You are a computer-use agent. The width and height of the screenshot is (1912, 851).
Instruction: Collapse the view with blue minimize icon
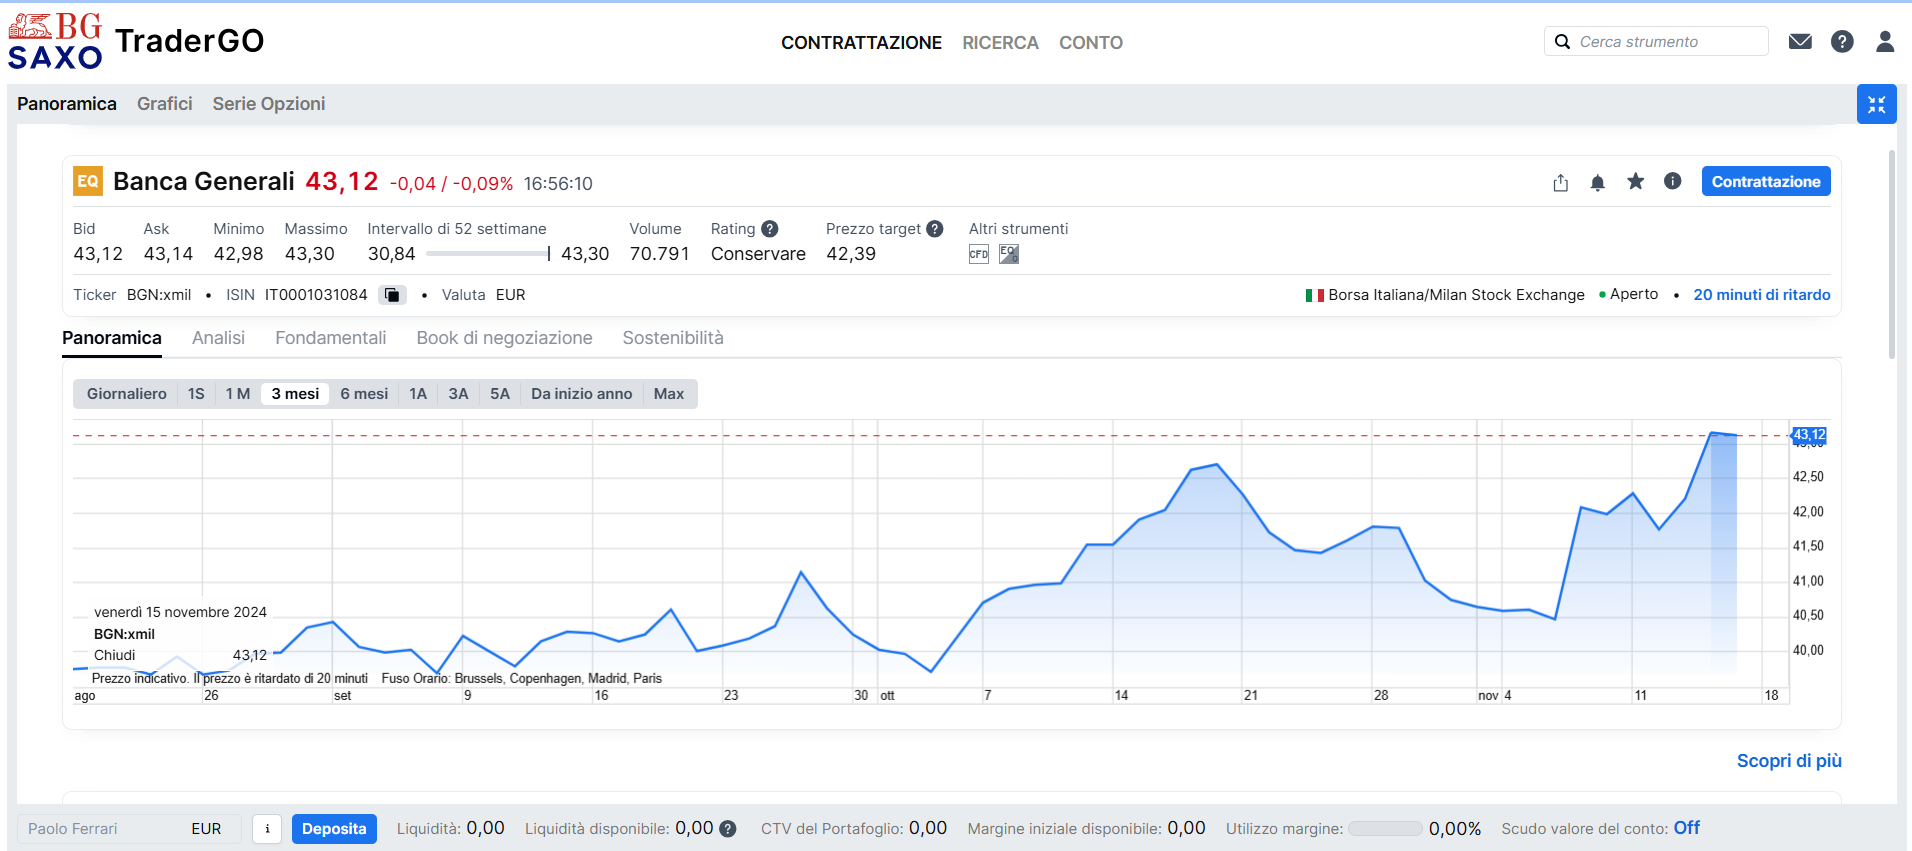point(1876,104)
